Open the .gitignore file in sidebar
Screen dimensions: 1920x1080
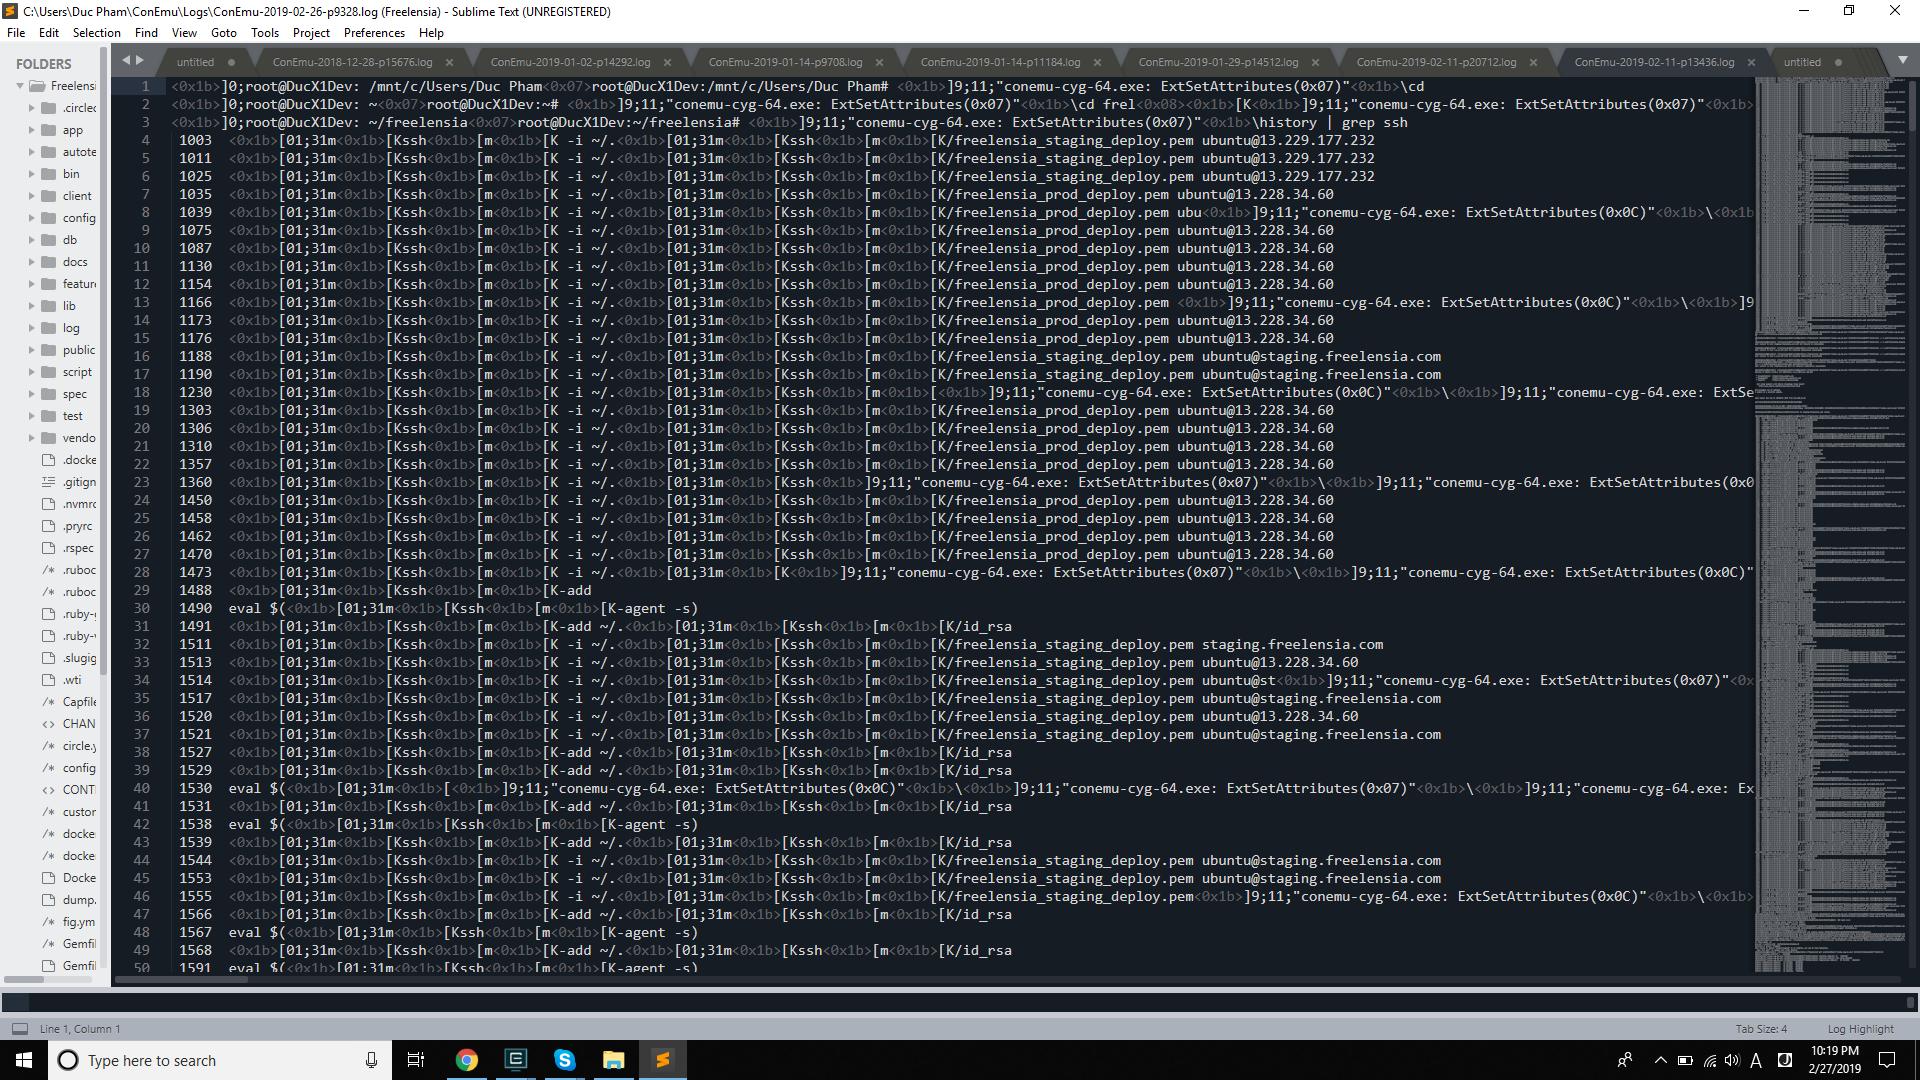pyautogui.click(x=79, y=482)
